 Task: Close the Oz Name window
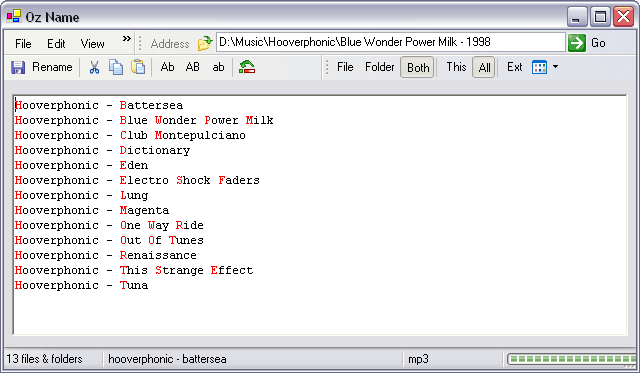(x=624, y=17)
